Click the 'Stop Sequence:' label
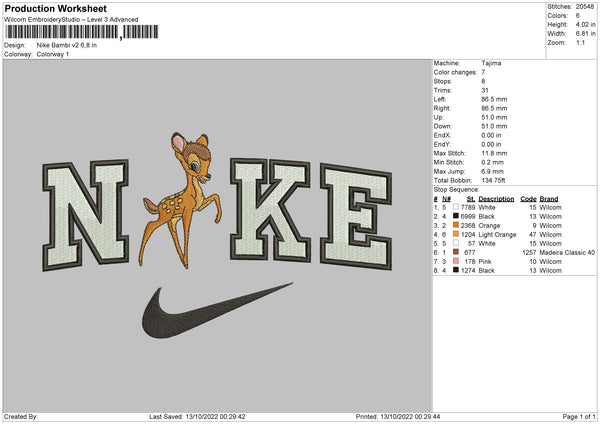Image resolution: width=600 pixels, height=424 pixels. click(x=456, y=189)
